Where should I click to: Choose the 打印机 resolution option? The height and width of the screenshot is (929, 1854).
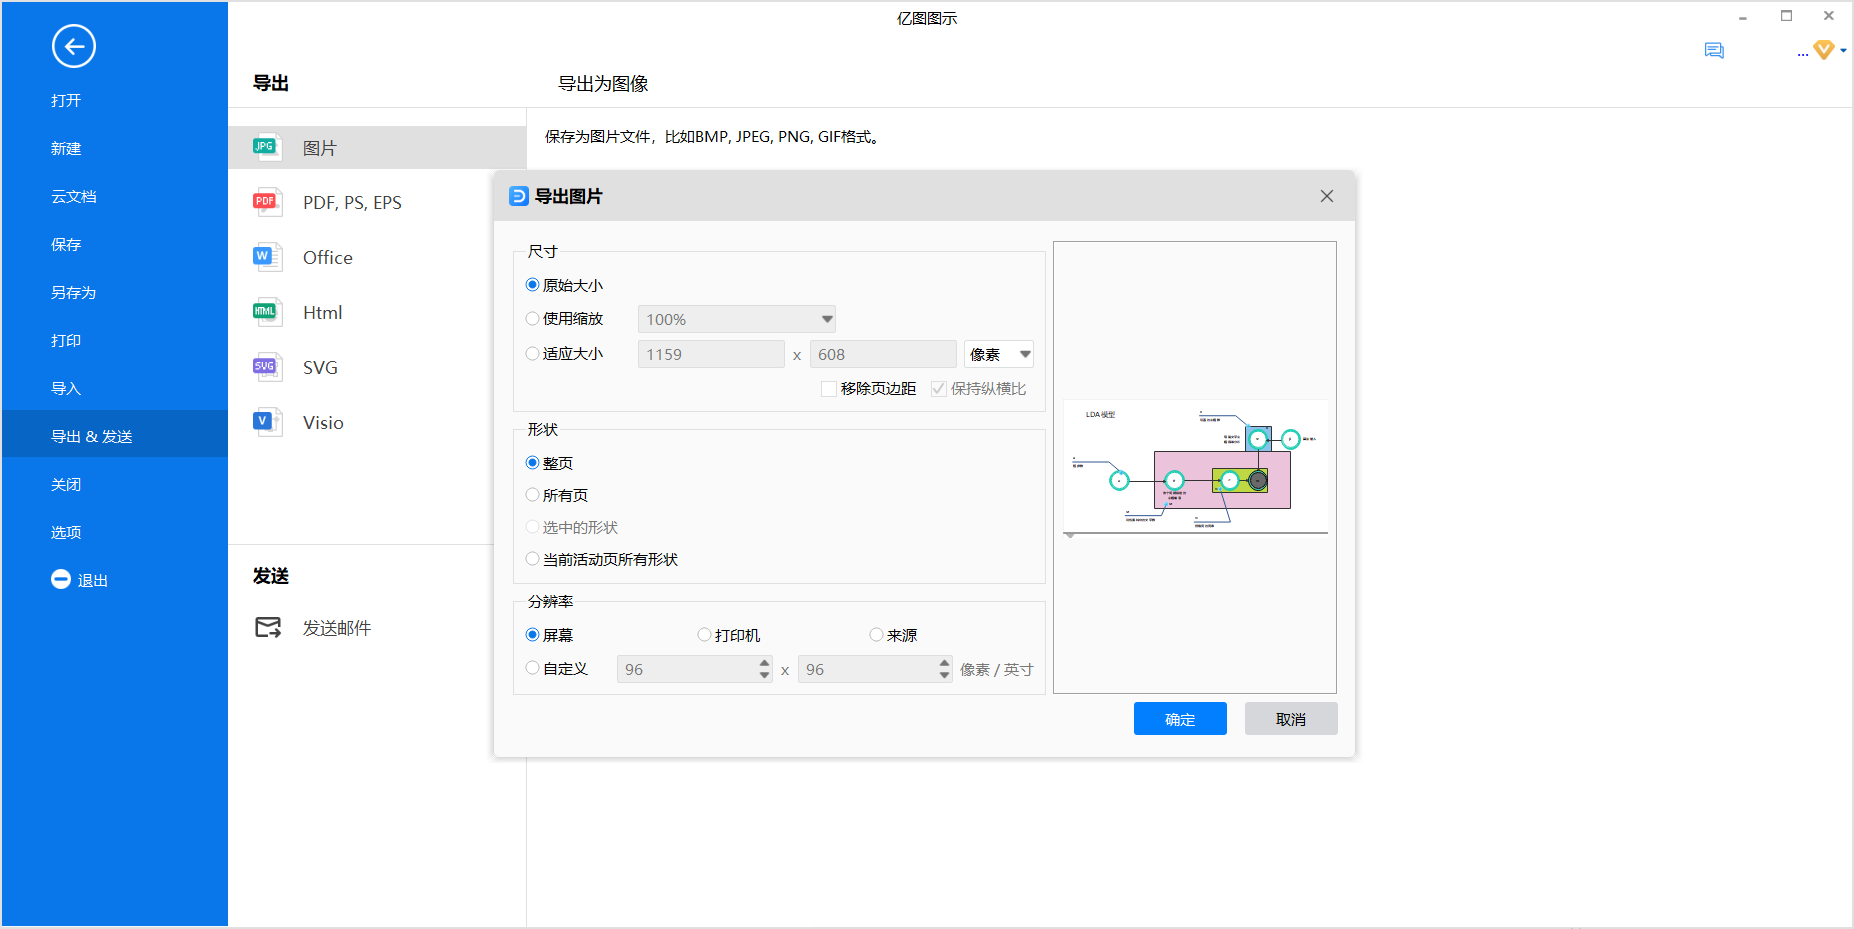[705, 635]
